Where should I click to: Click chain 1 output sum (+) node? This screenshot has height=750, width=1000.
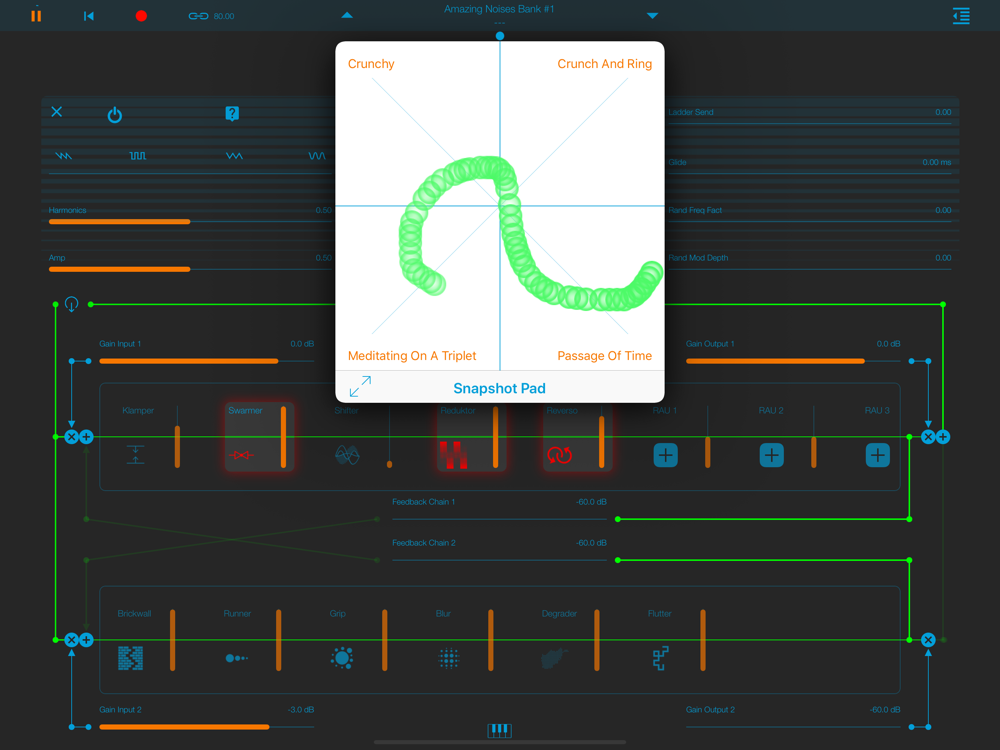(x=943, y=437)
